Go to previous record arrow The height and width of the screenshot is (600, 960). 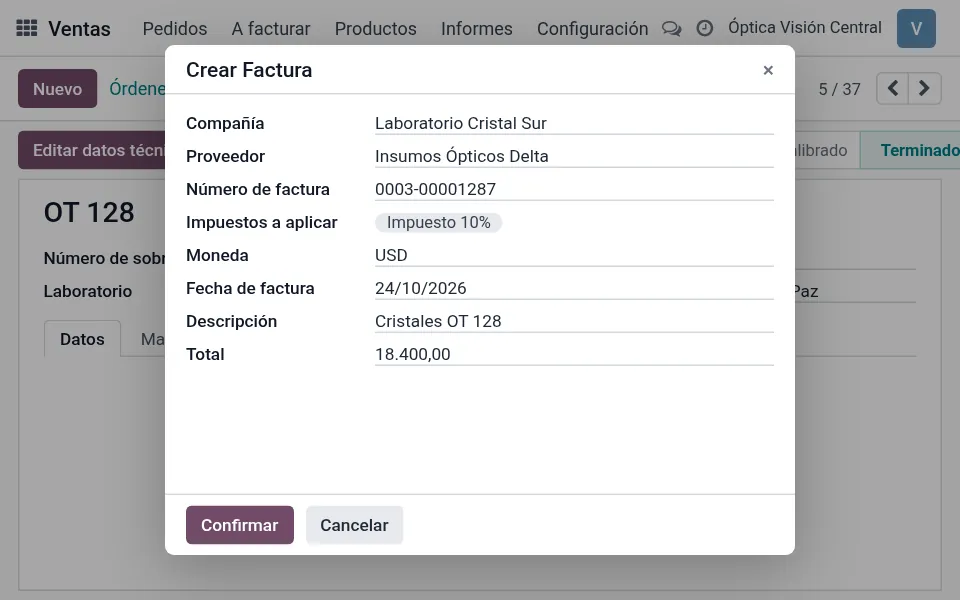[893, 89]
